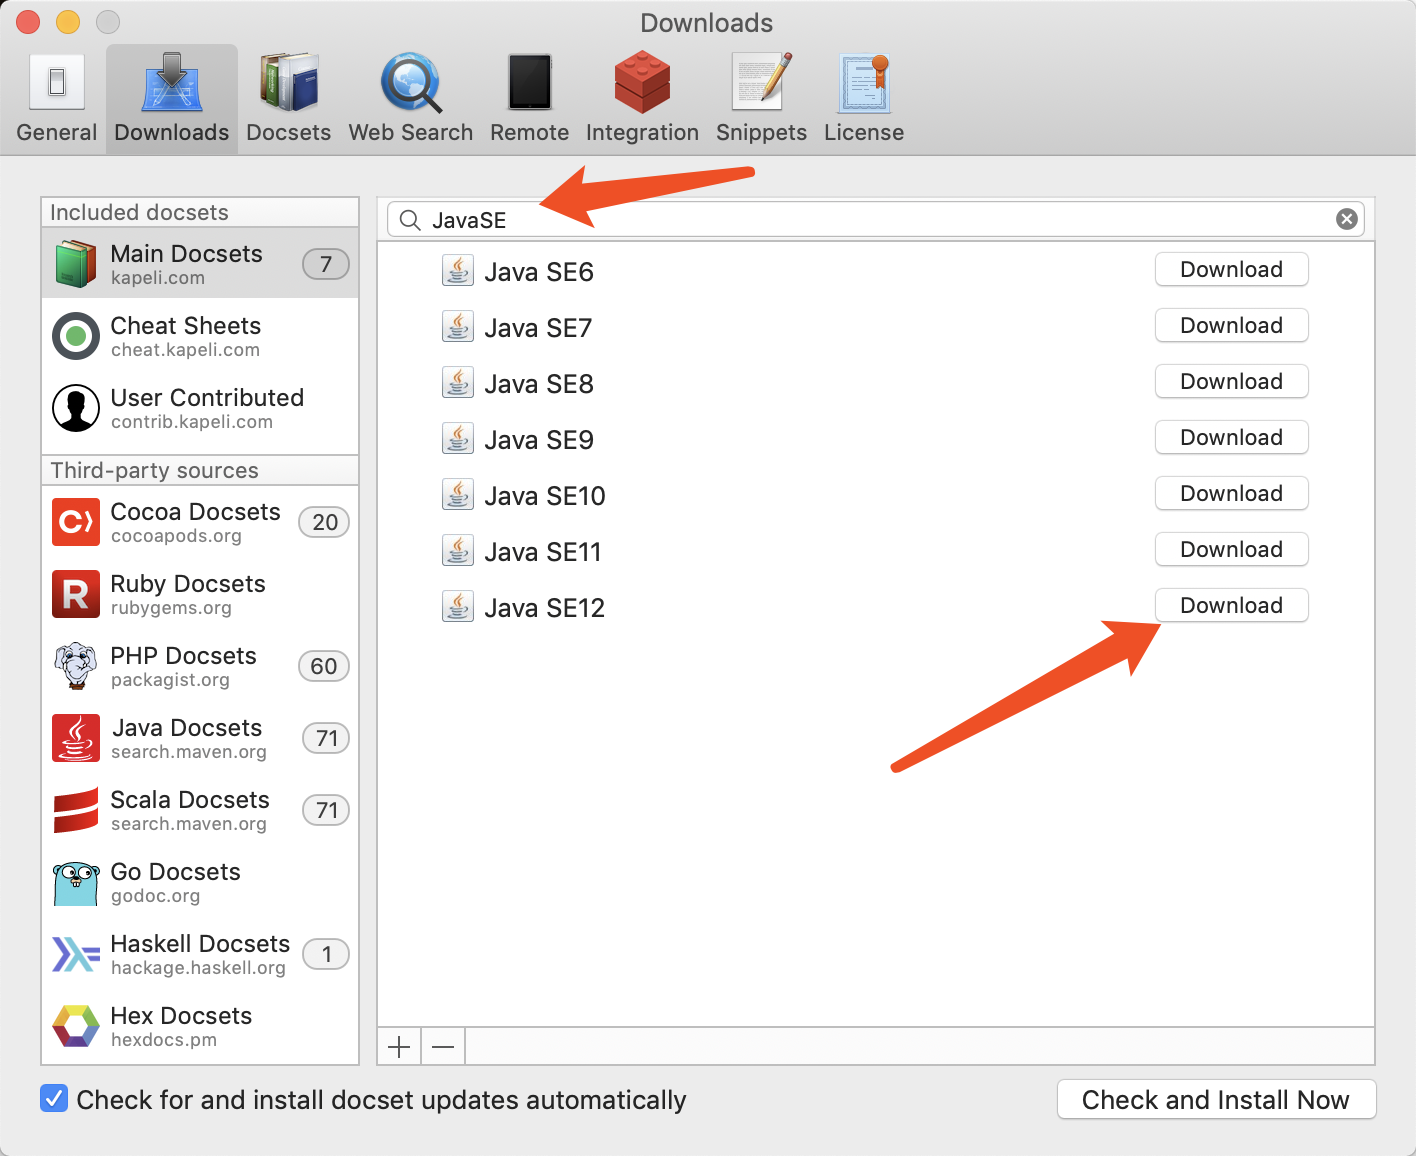Select the Scala Docsets red icon
This screenshot has height=1156, width=1416.
pyautogui.click(x=76, y=810)
